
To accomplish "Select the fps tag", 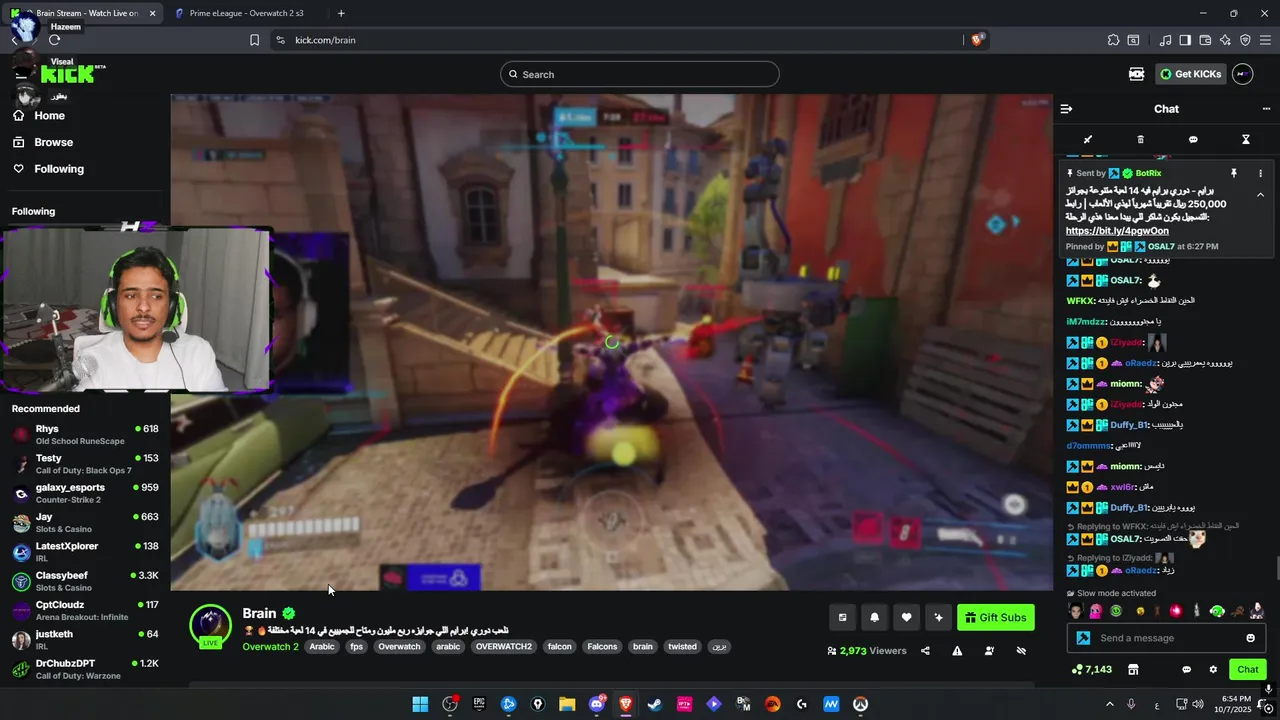I will coord(357,647).
